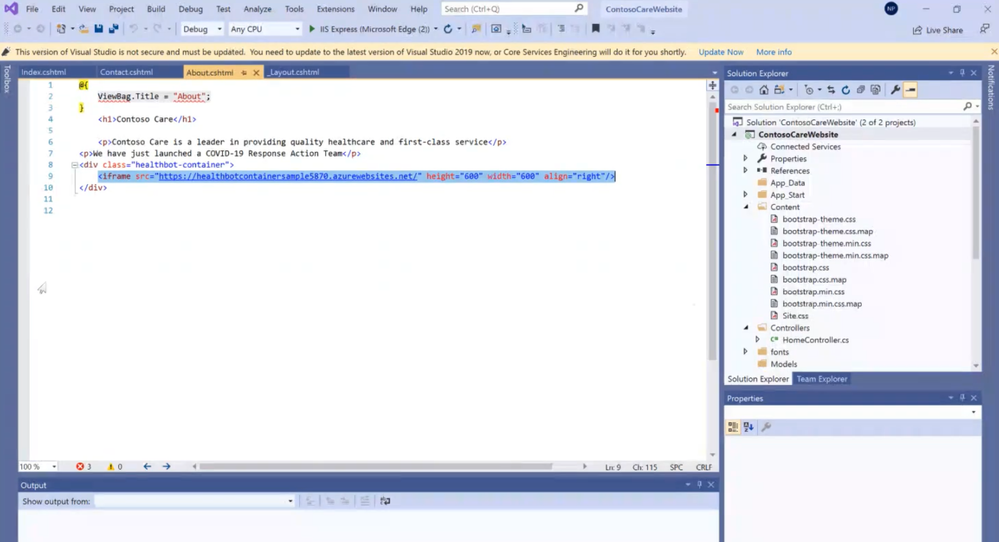Click the Update Now link
Screen dimensions: 999x542
coord(721,52)
